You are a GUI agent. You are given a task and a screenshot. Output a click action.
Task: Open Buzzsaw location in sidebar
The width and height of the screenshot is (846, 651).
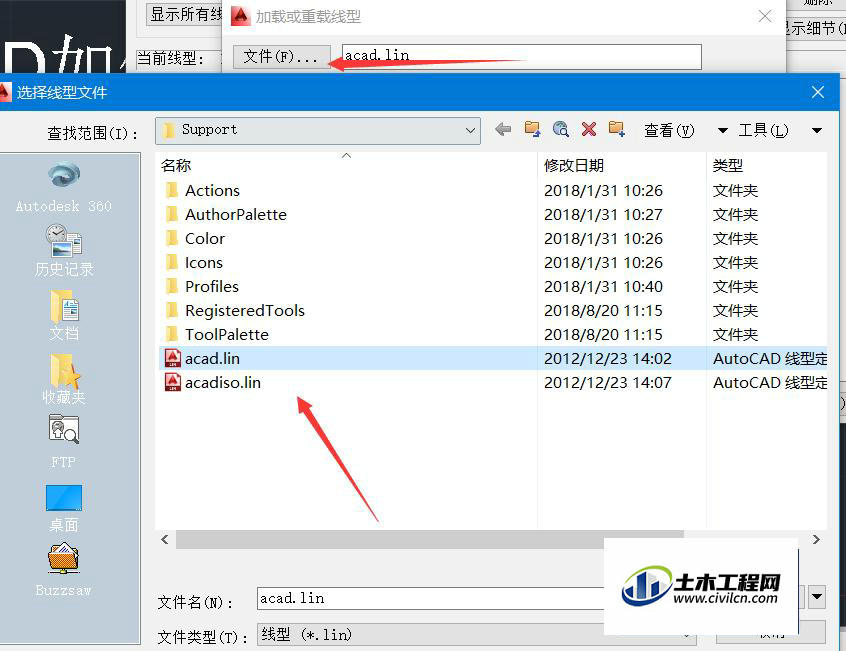point(64,570)
